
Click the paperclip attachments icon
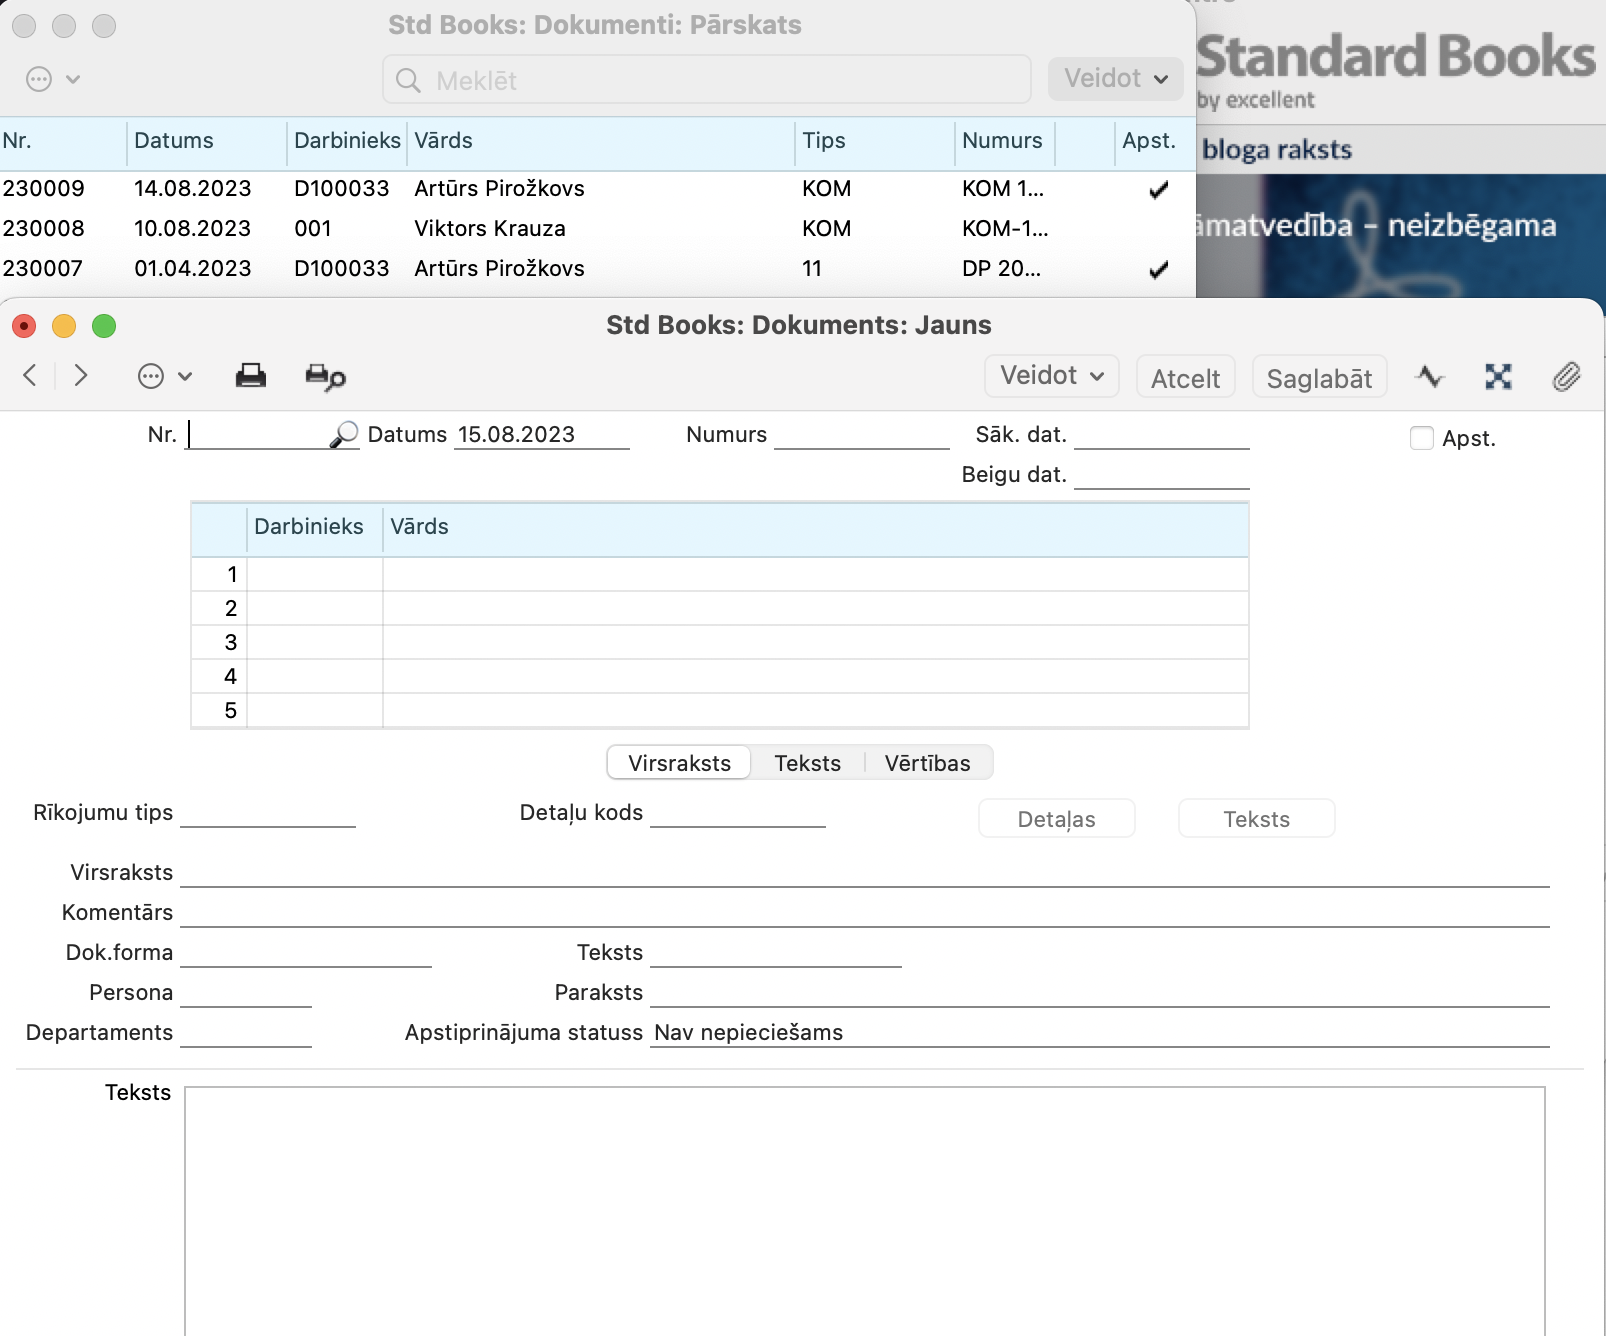tap(1565, 377)
